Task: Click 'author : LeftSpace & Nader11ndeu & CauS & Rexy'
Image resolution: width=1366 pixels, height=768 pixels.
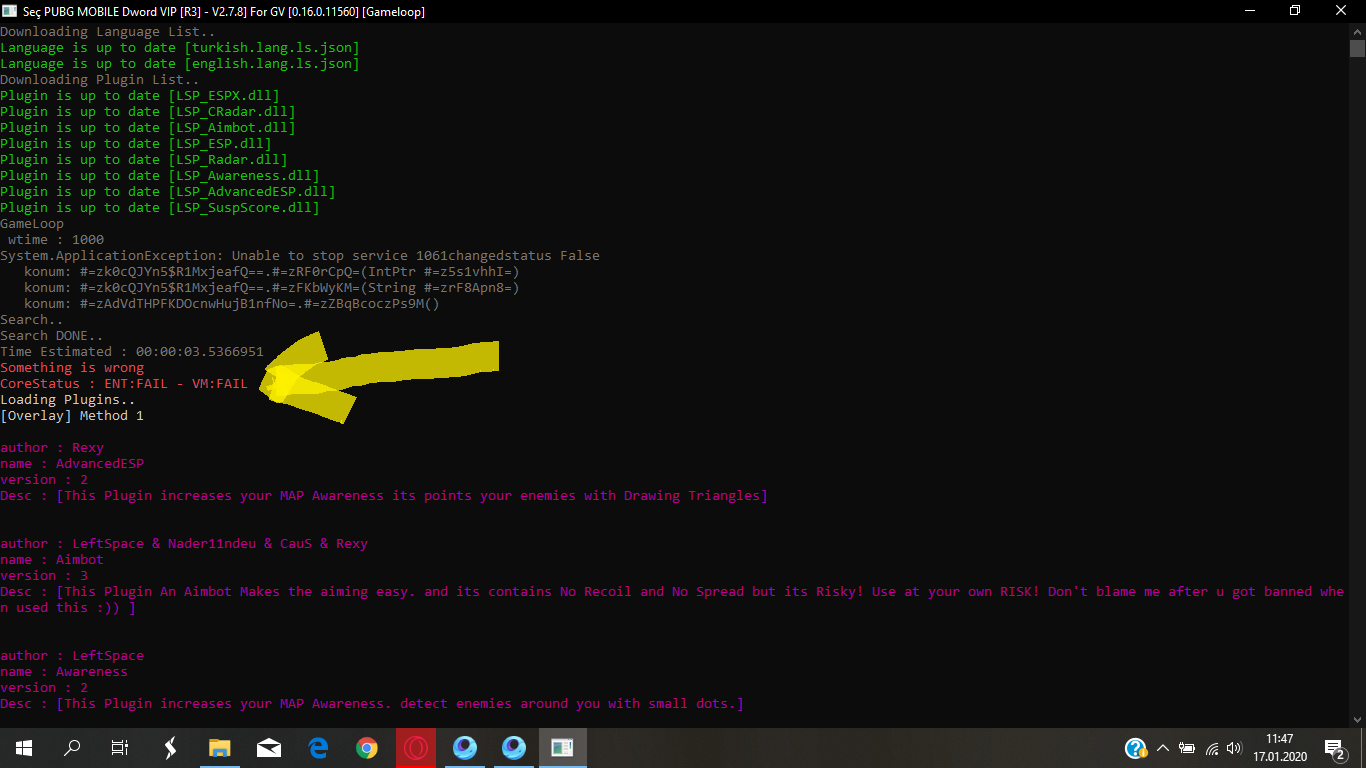Action: pos(184,544)
